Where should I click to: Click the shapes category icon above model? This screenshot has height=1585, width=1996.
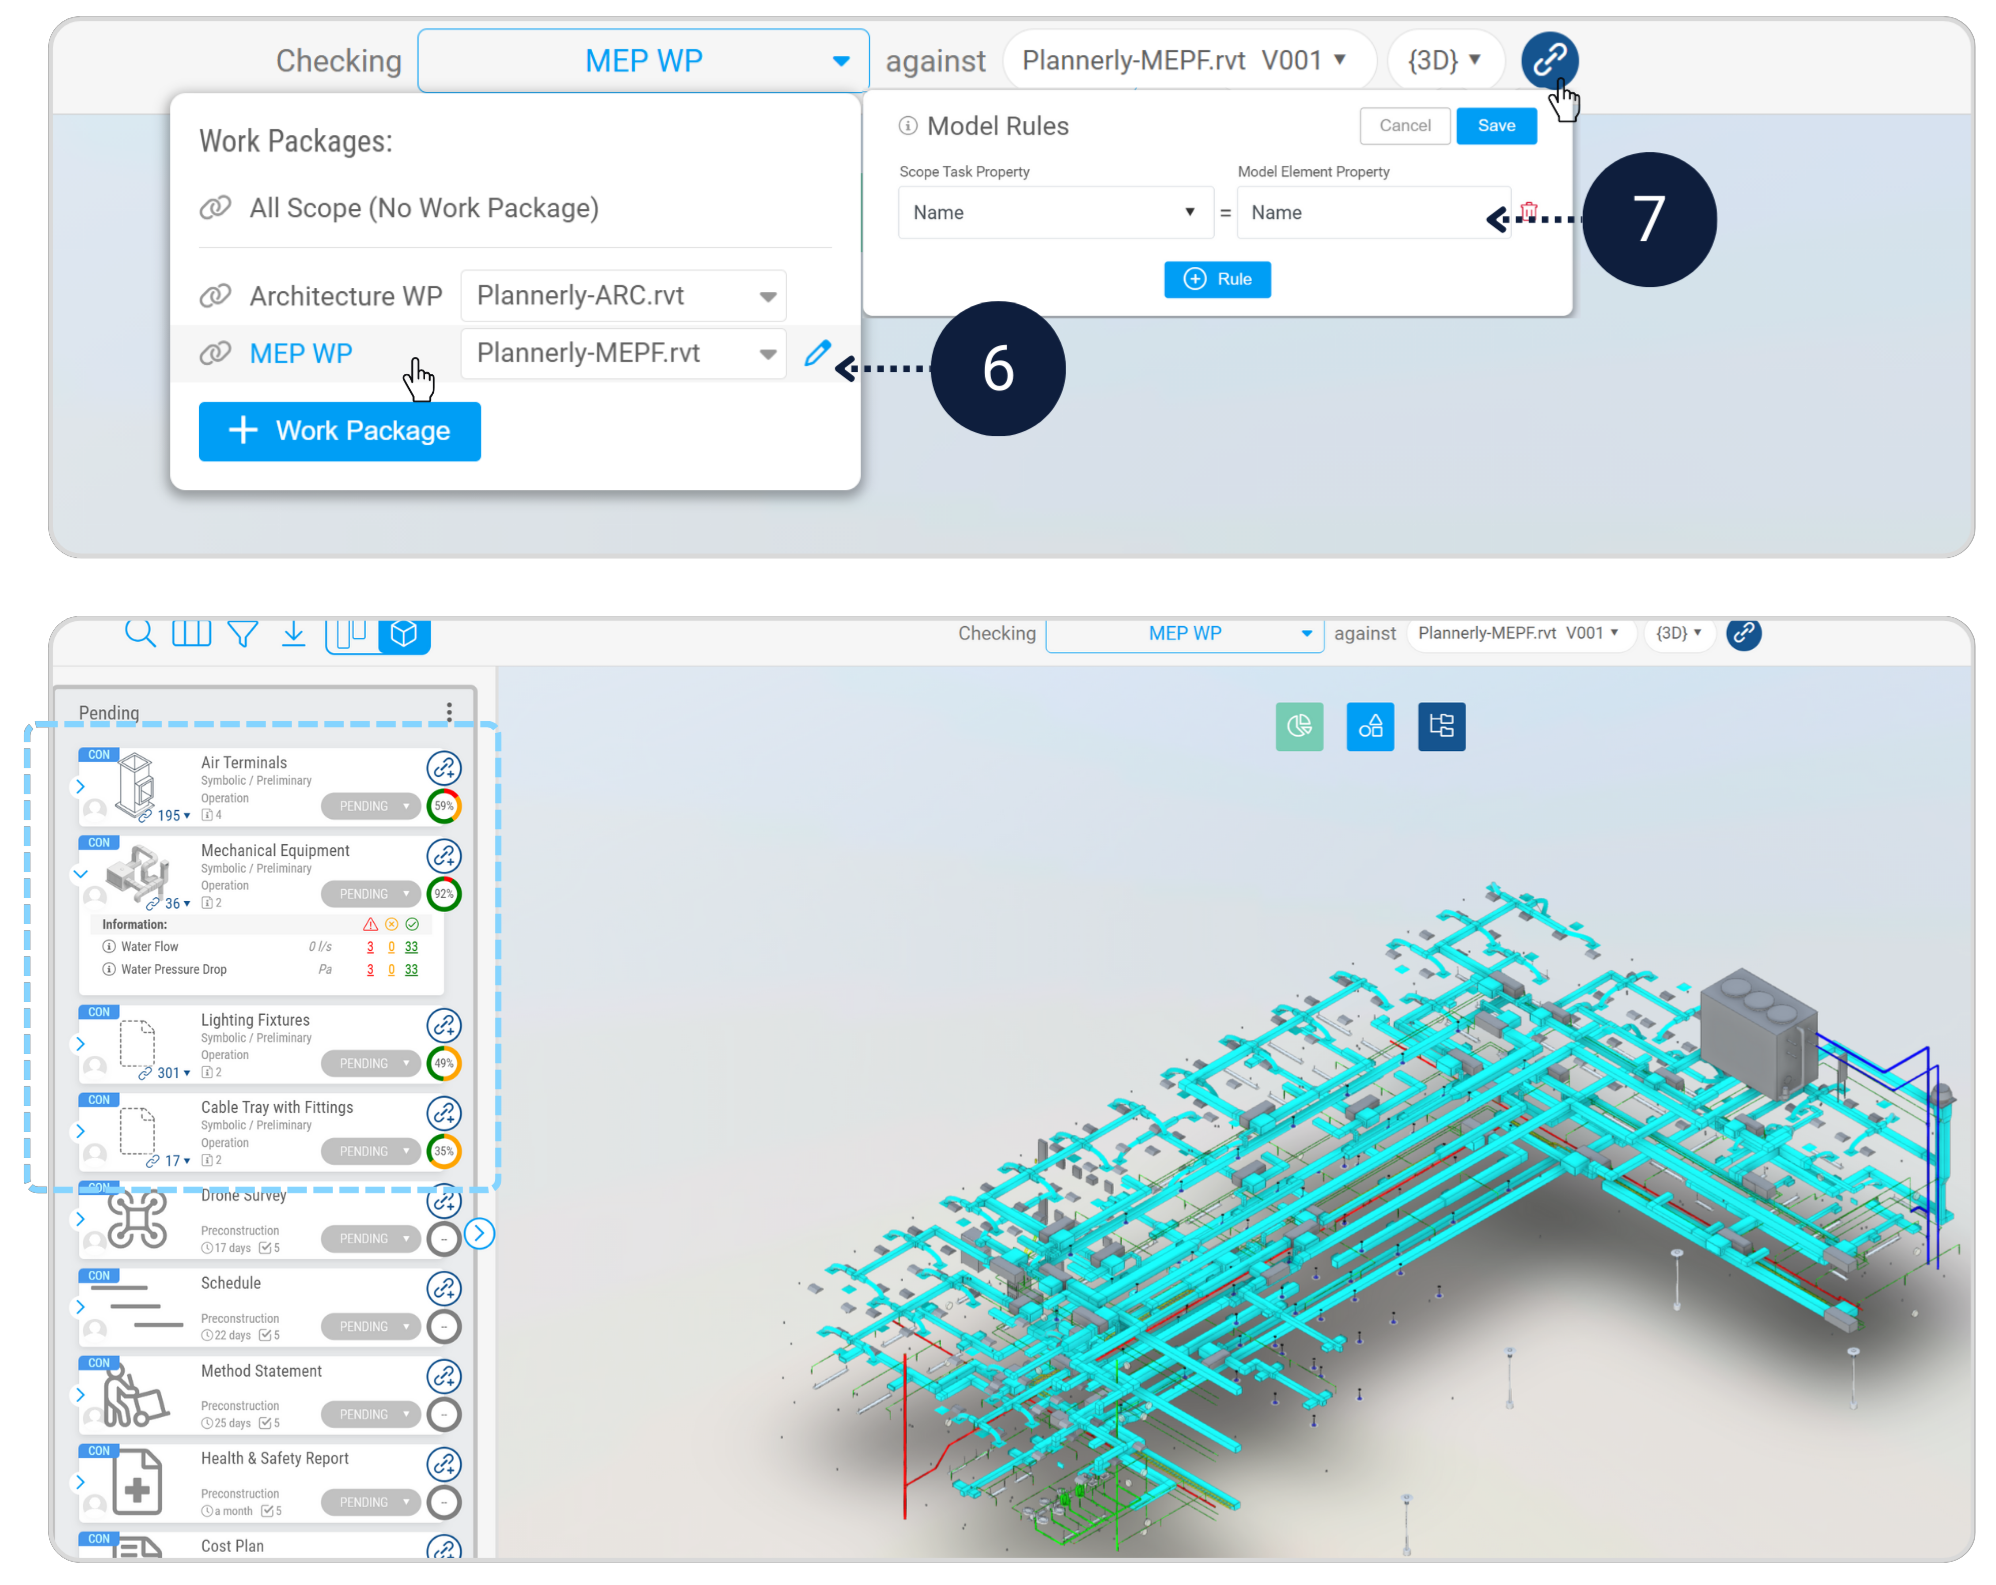(1370, 726)
